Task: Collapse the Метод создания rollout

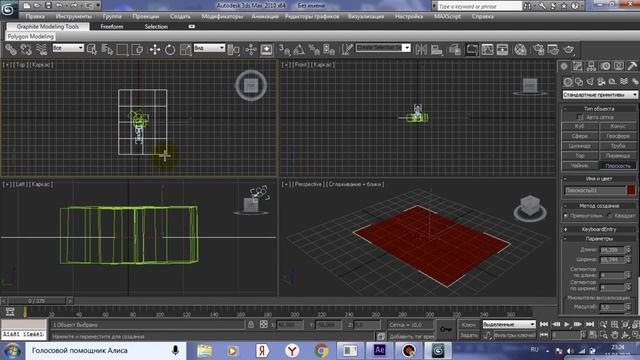Action: coord(599,206)
